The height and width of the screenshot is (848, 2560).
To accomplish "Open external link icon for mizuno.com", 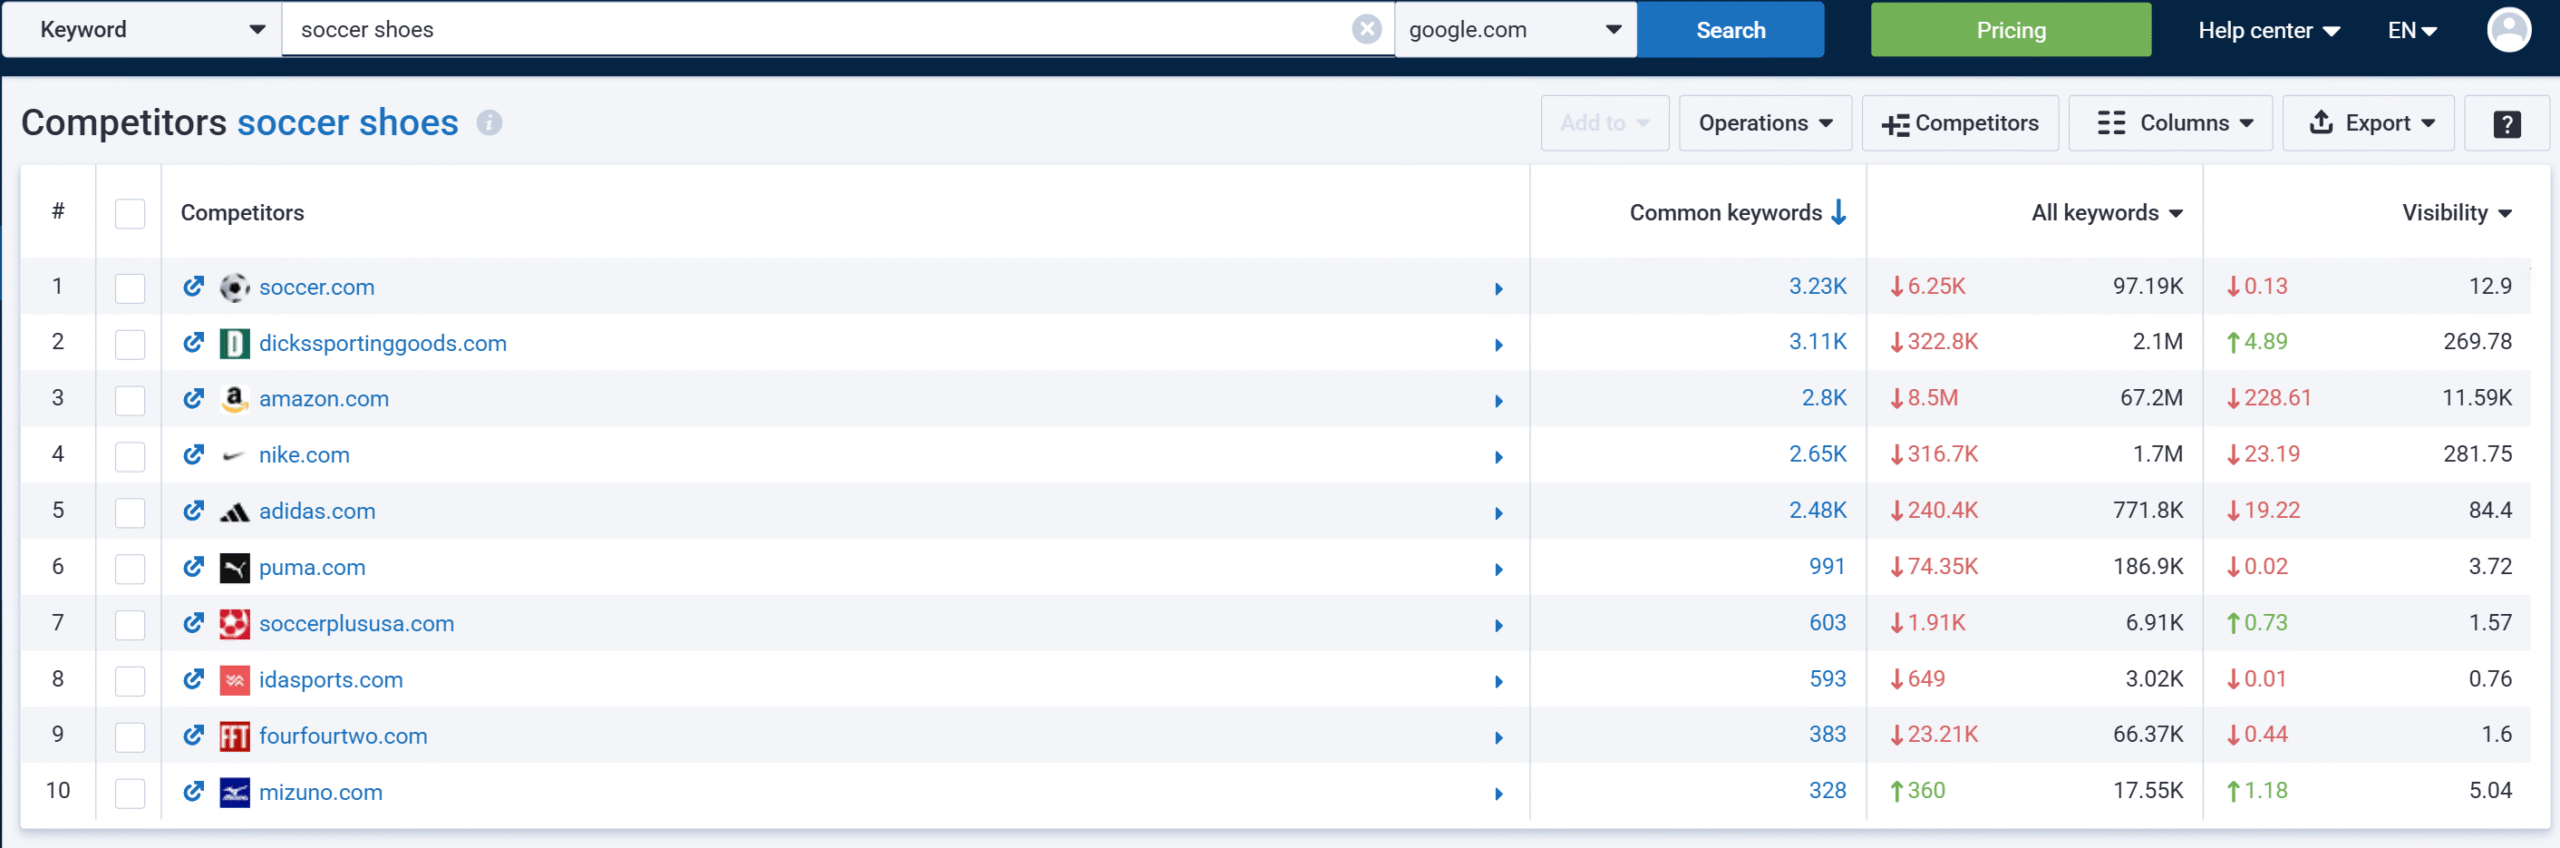I will click(x=193, y=791).
